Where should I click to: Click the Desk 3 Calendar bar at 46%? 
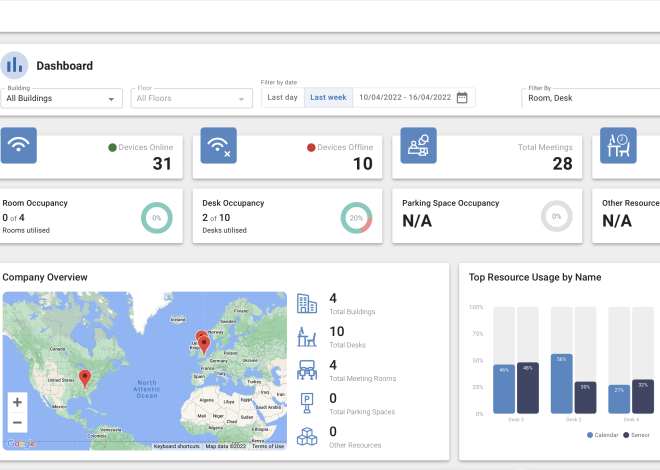[x=504, y=389]
